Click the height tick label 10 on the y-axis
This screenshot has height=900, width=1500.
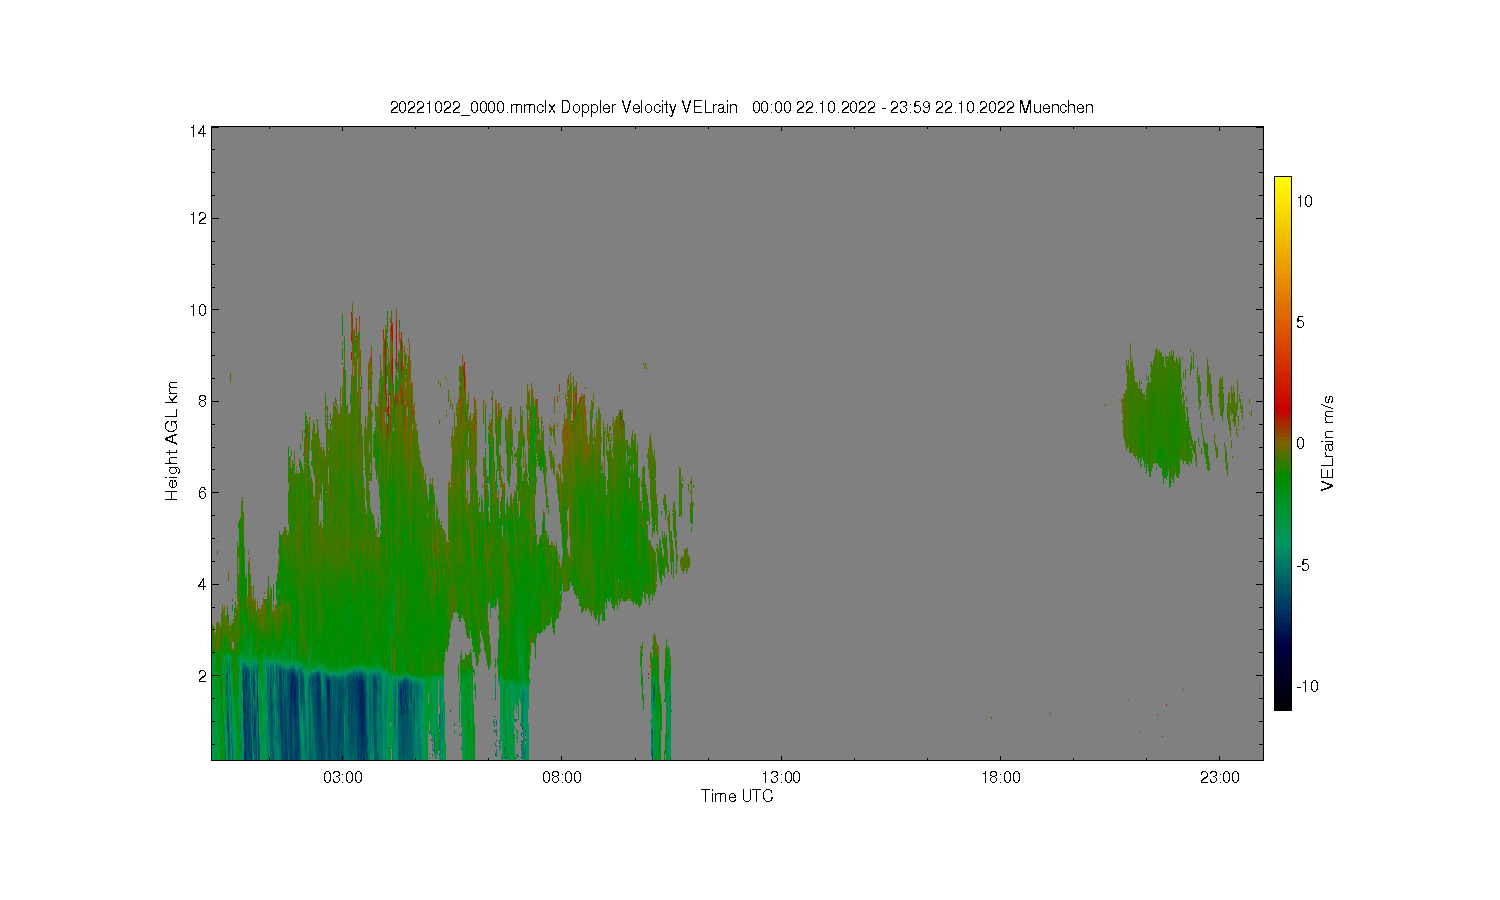(x=198, y=310)
